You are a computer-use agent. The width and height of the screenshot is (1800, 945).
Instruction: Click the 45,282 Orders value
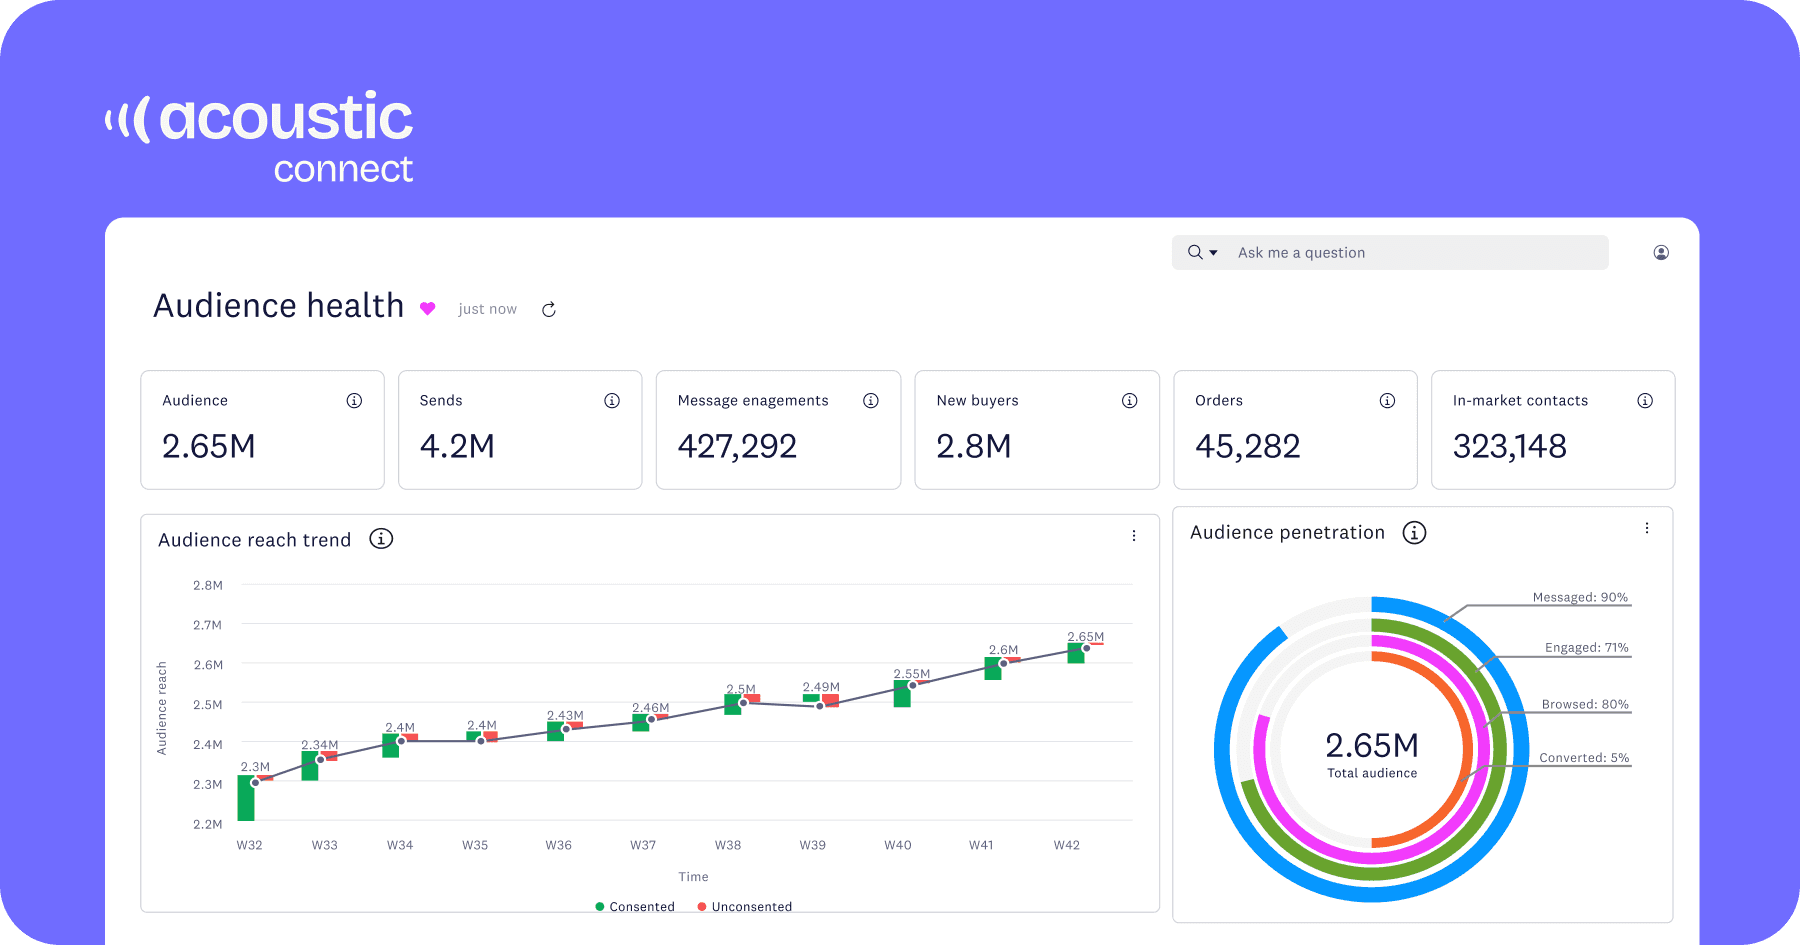[1248, 446]
